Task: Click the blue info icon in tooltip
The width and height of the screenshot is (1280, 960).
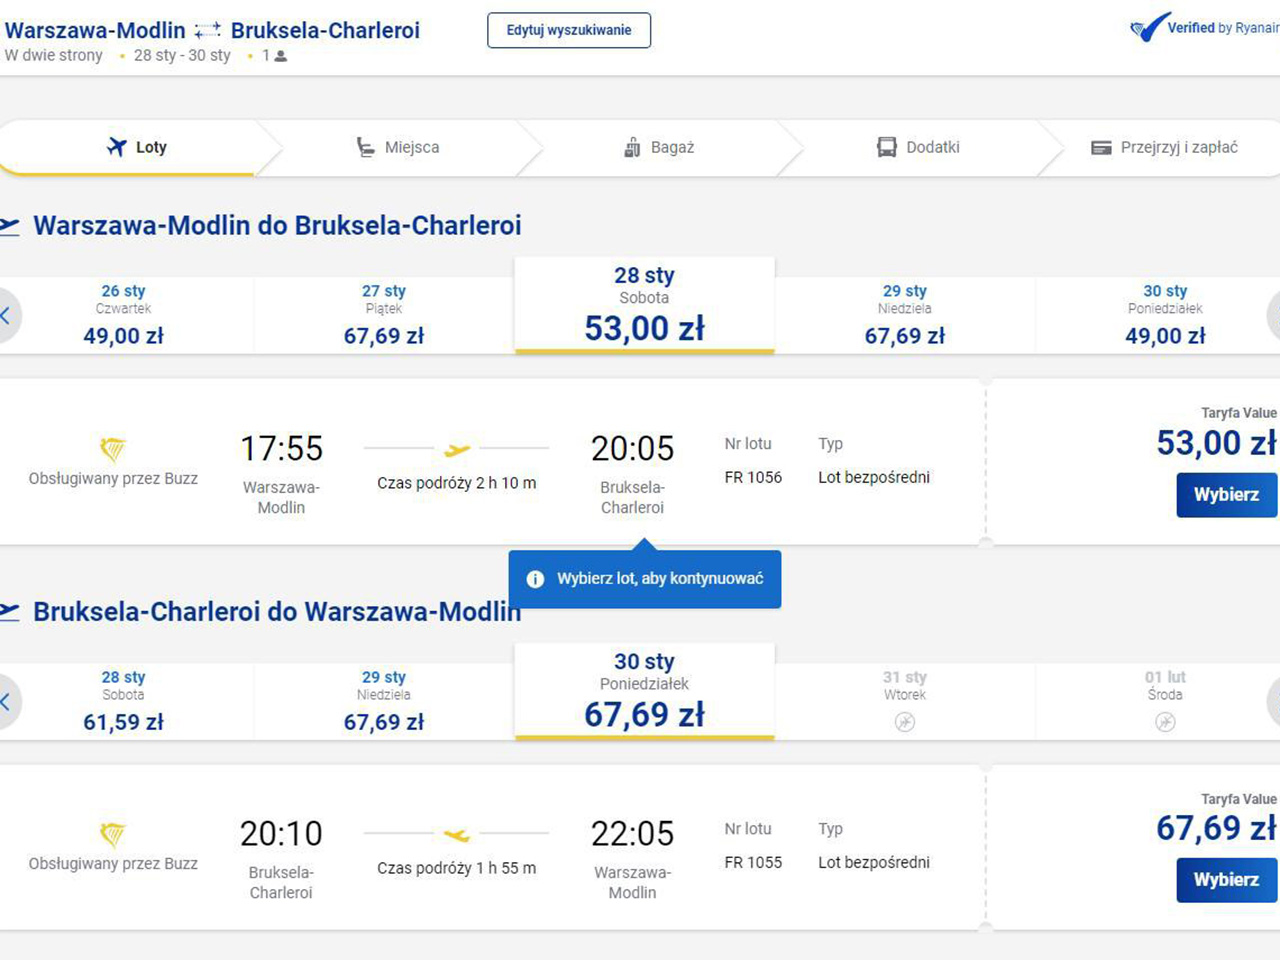Action: pos(535,579)
